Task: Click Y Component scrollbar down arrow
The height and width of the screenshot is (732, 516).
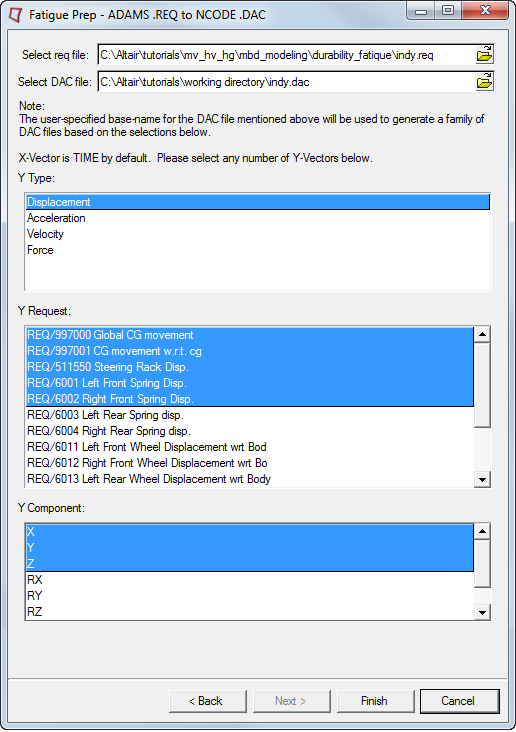Action: (x=482, y=612)
